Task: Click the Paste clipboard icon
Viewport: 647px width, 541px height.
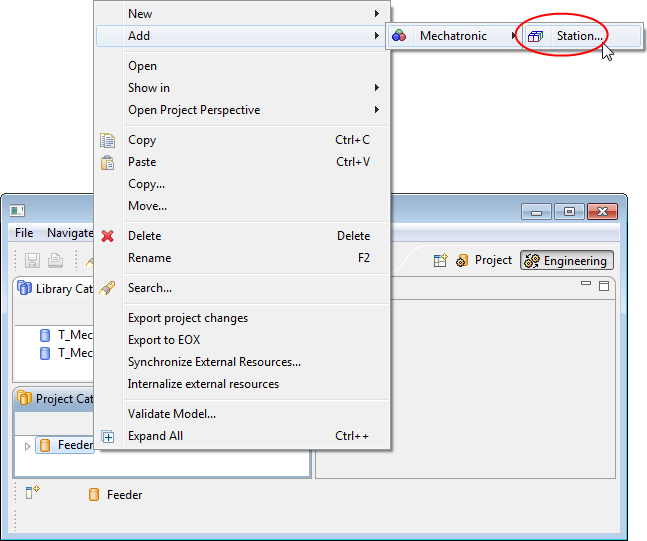Action: (x=107, y=162)
